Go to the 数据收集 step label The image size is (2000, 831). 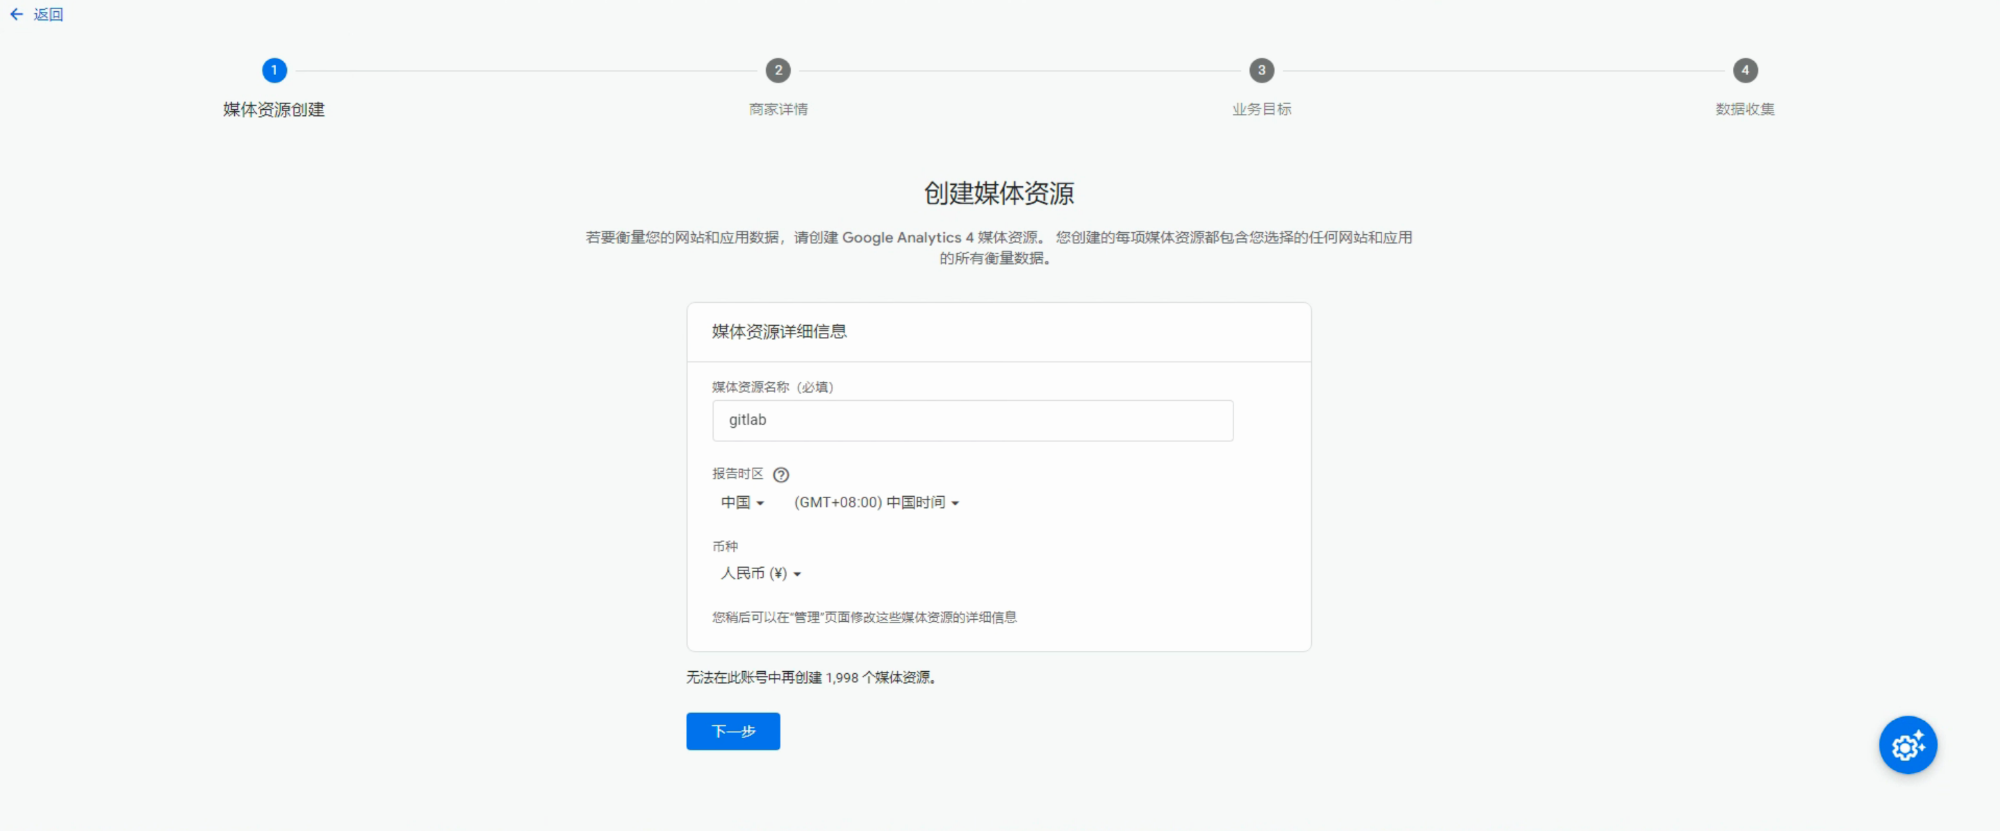1745,109
